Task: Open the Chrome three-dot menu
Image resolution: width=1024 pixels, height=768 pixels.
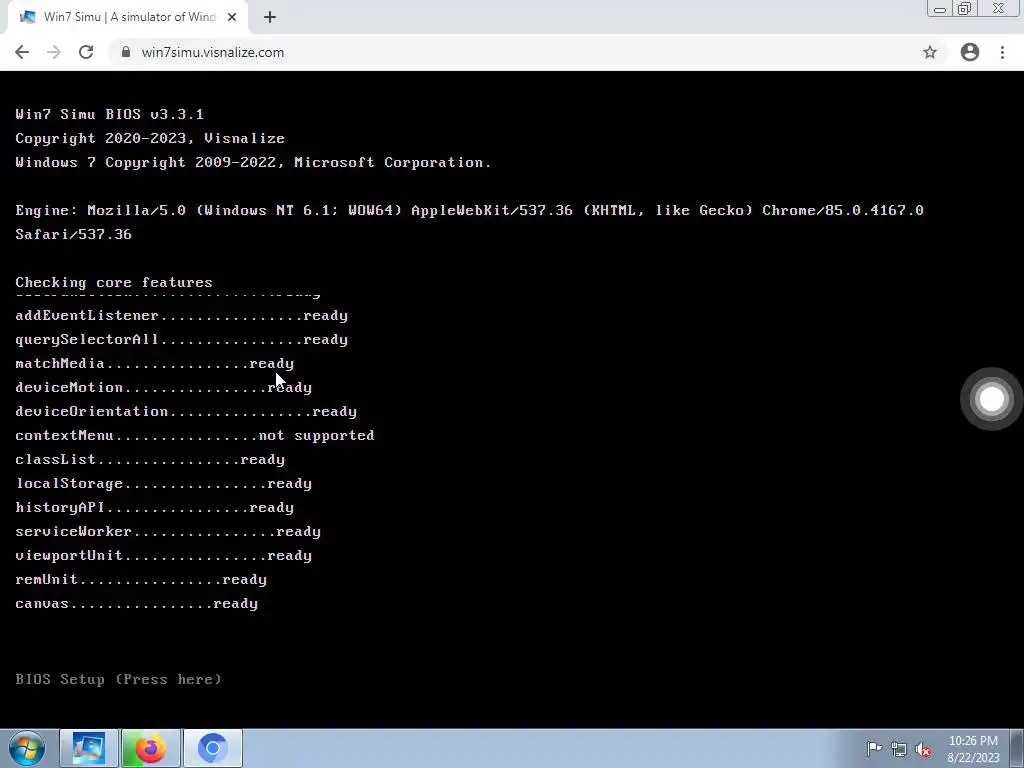Action: tap(1002, 52)
